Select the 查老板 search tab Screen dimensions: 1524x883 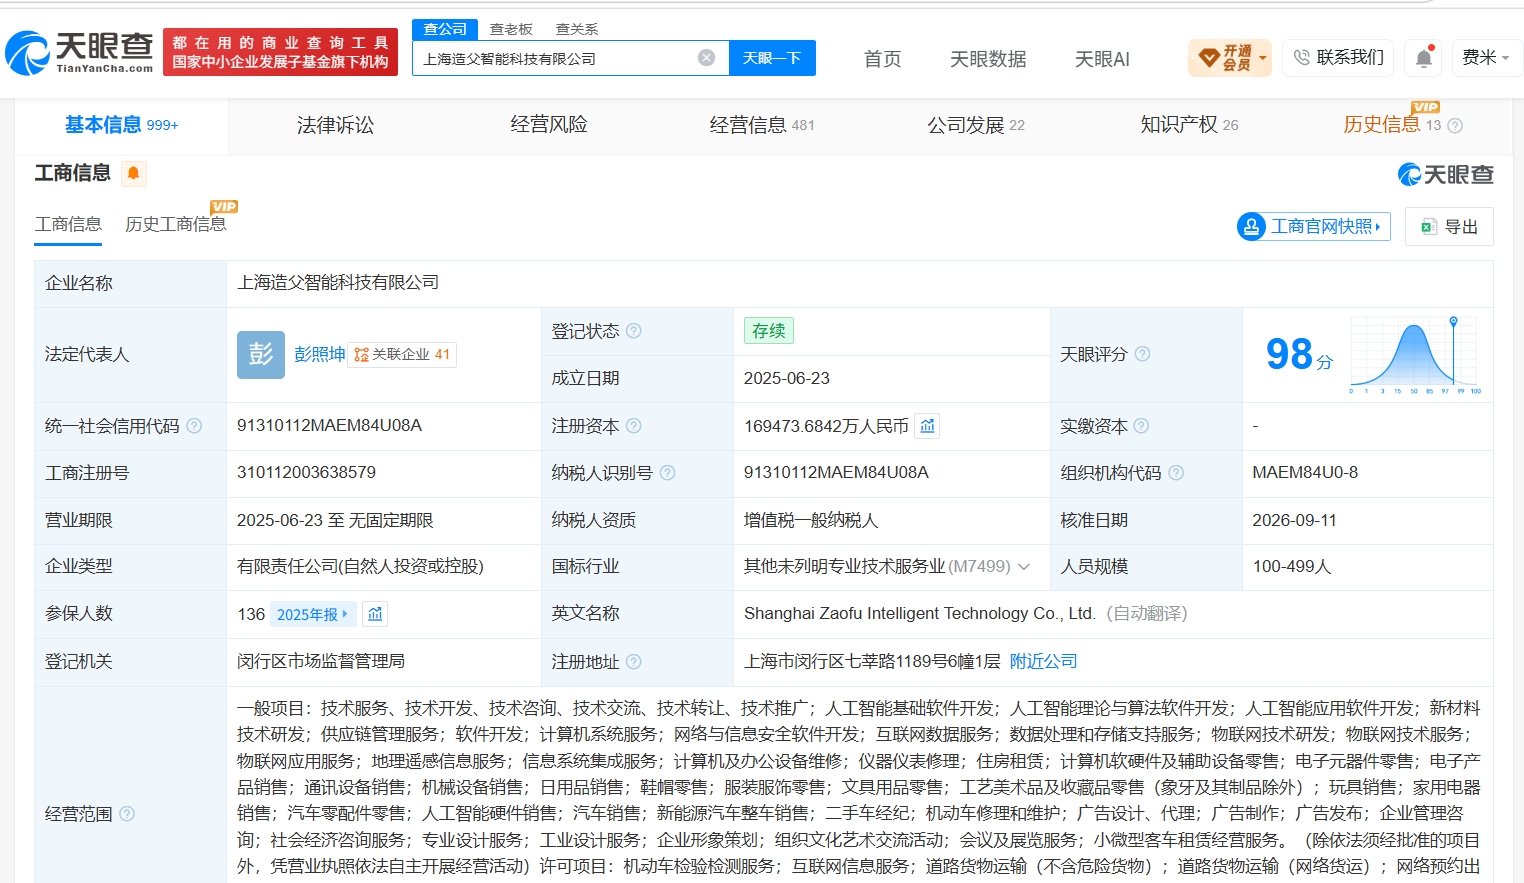[511, 29]
